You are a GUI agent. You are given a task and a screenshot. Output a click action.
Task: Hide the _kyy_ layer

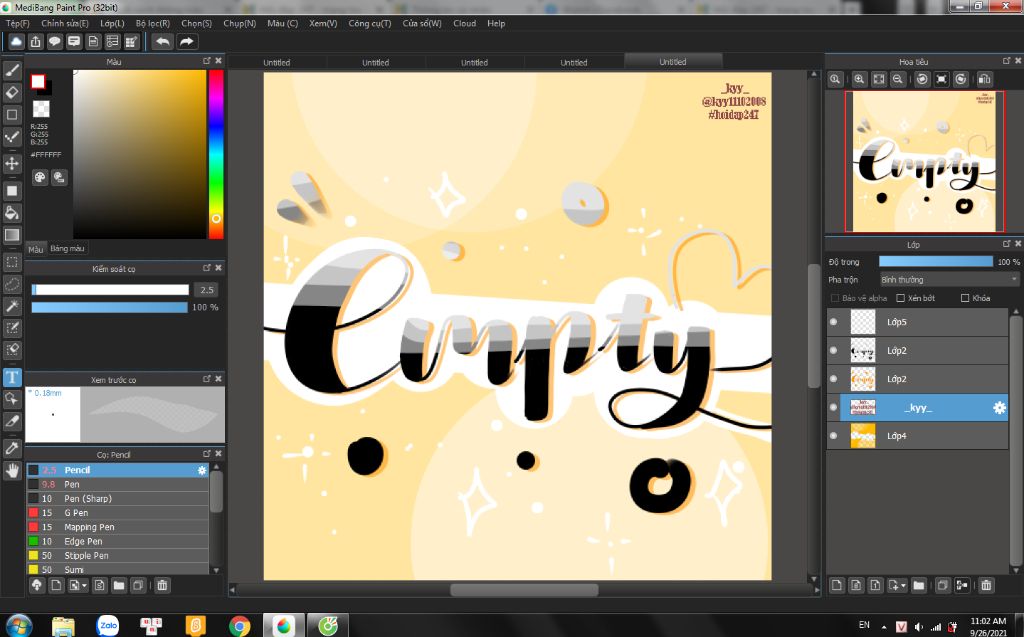click(x=833, y=407)
